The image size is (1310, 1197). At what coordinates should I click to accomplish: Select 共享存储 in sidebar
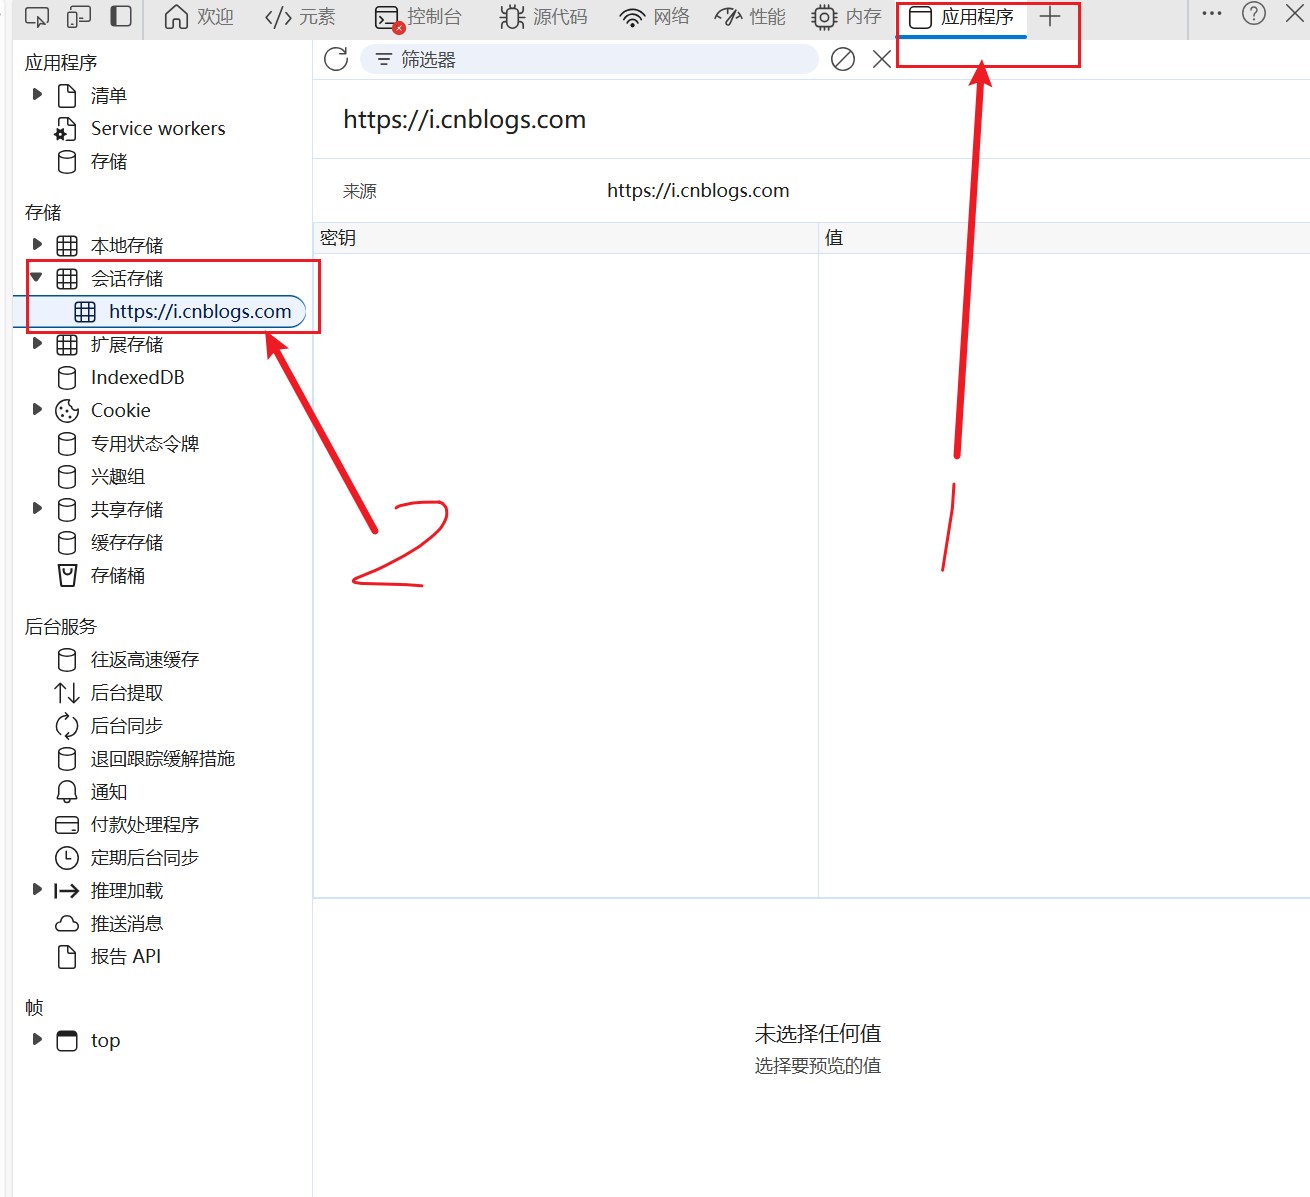127,509
